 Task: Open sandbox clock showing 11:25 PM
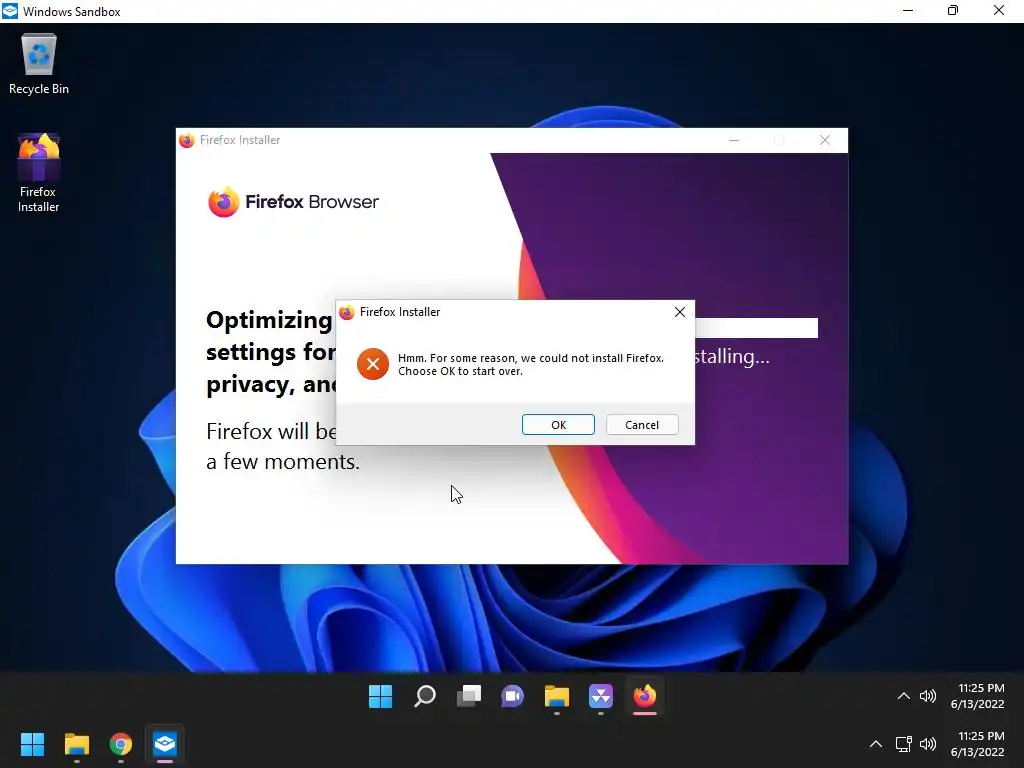[x=978, y=696]
